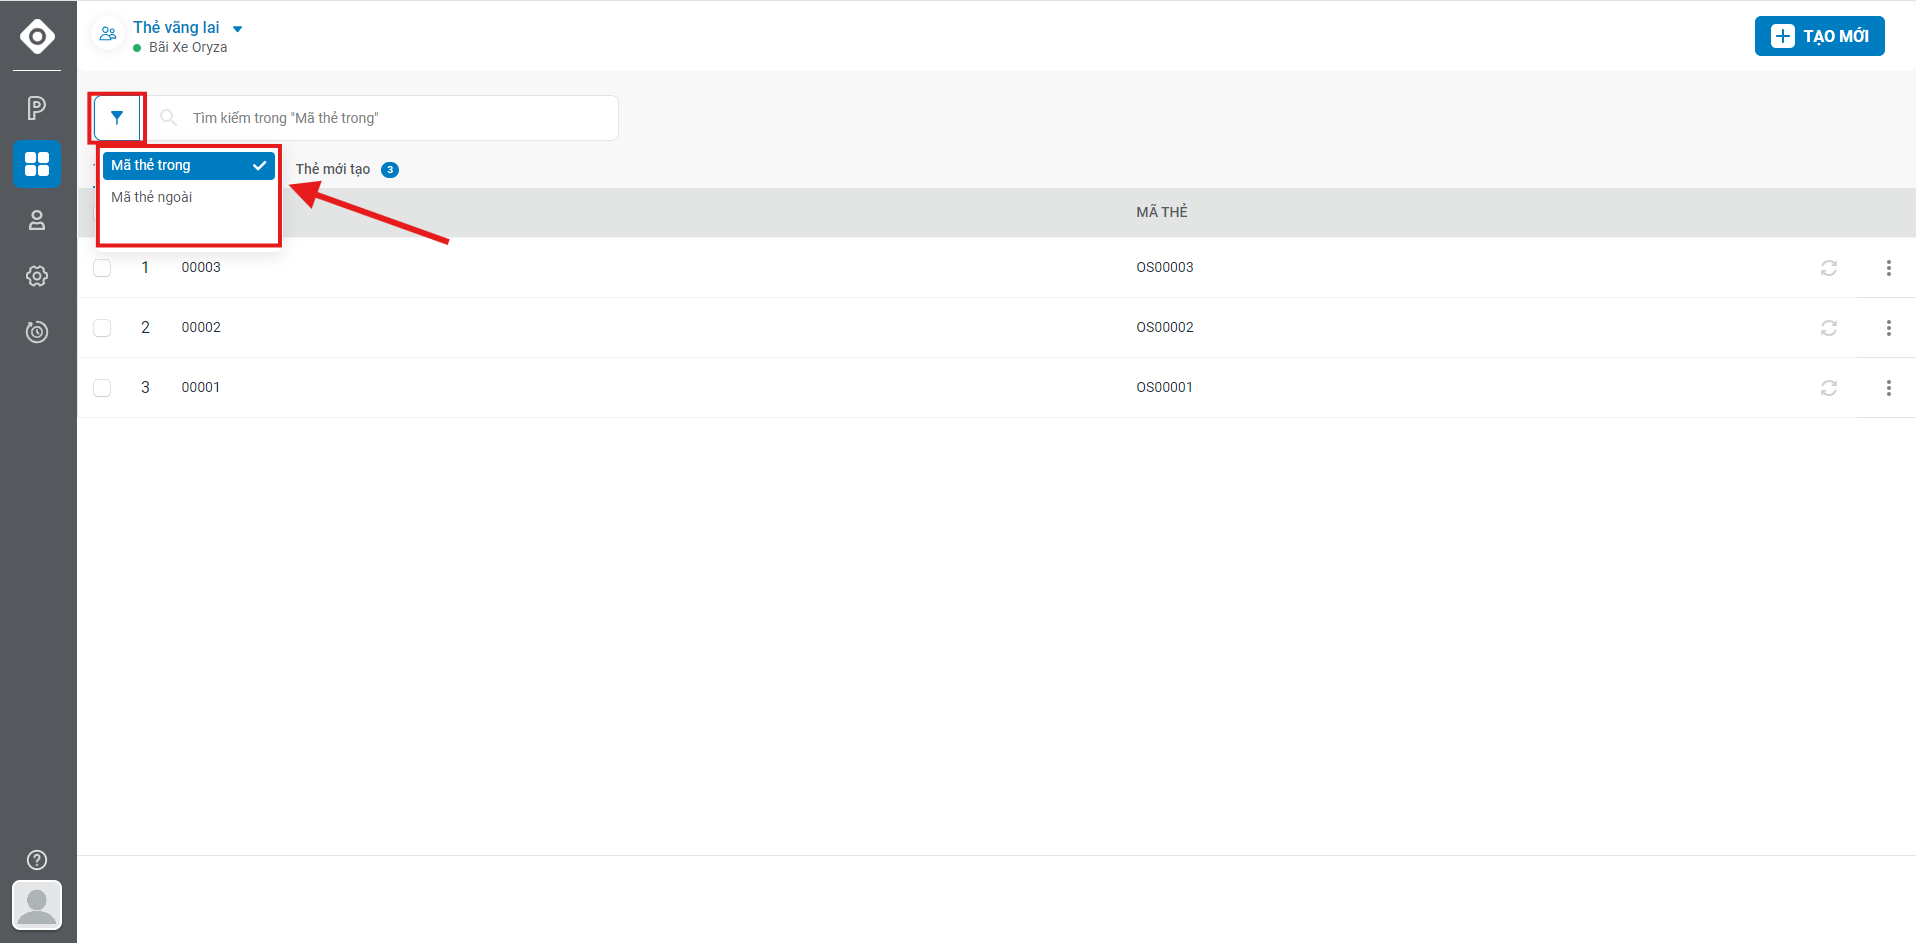Click the TẠO MỚI button
The height and width of the screenshot is (943, 1916).
(x=1819, y=36)
